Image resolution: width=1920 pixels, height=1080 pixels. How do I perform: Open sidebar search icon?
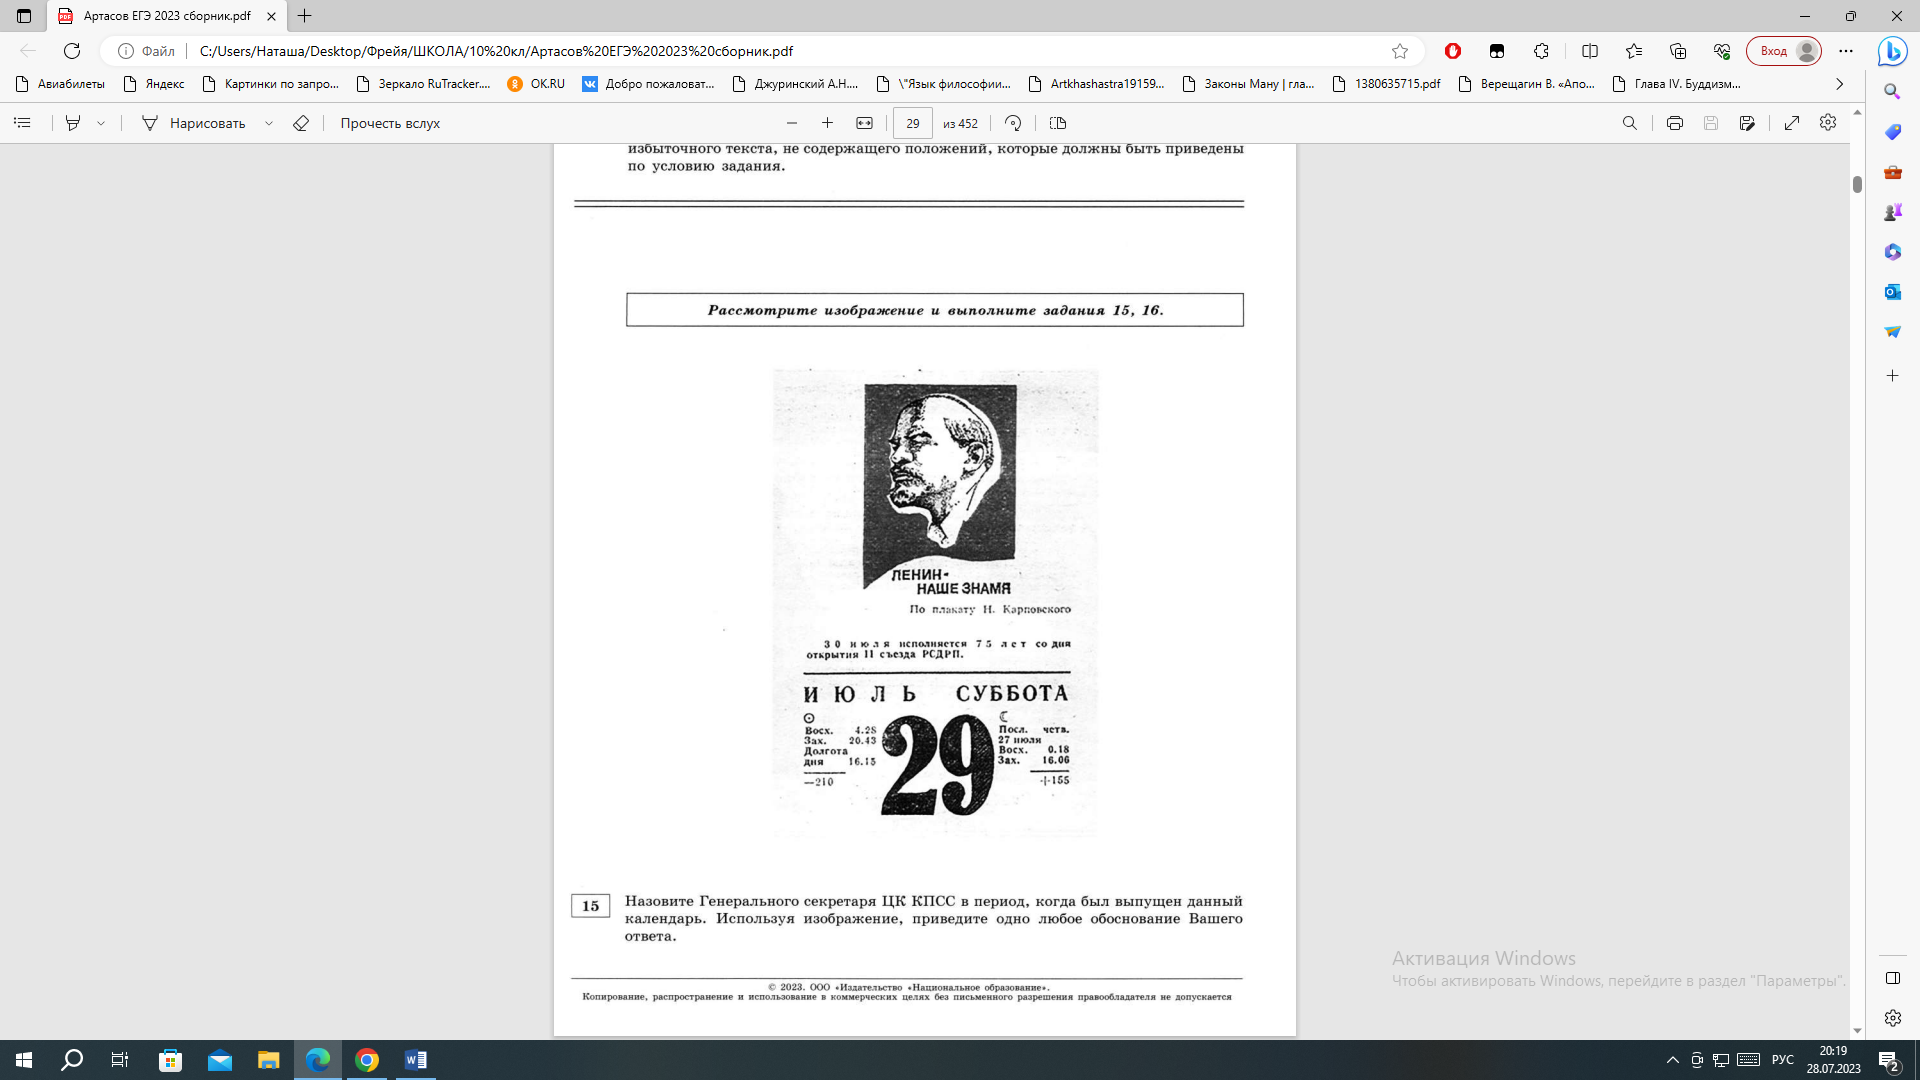click(1892, 91)
